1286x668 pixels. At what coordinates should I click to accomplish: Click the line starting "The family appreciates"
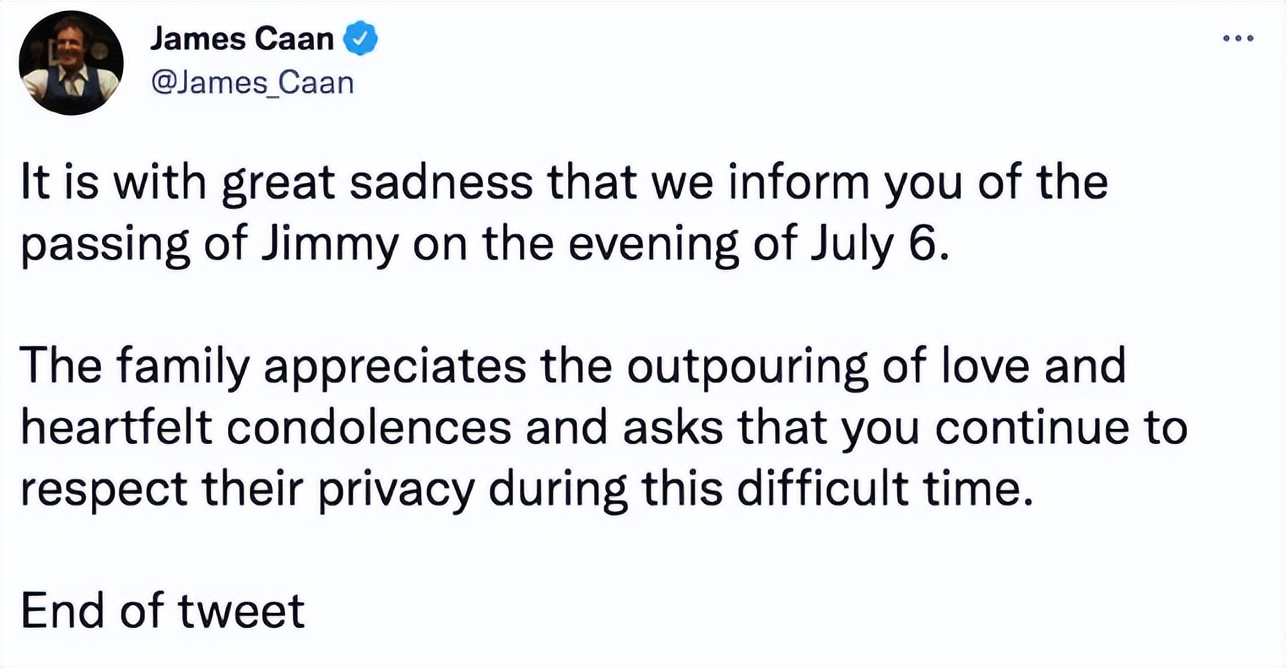click(573, 368)
